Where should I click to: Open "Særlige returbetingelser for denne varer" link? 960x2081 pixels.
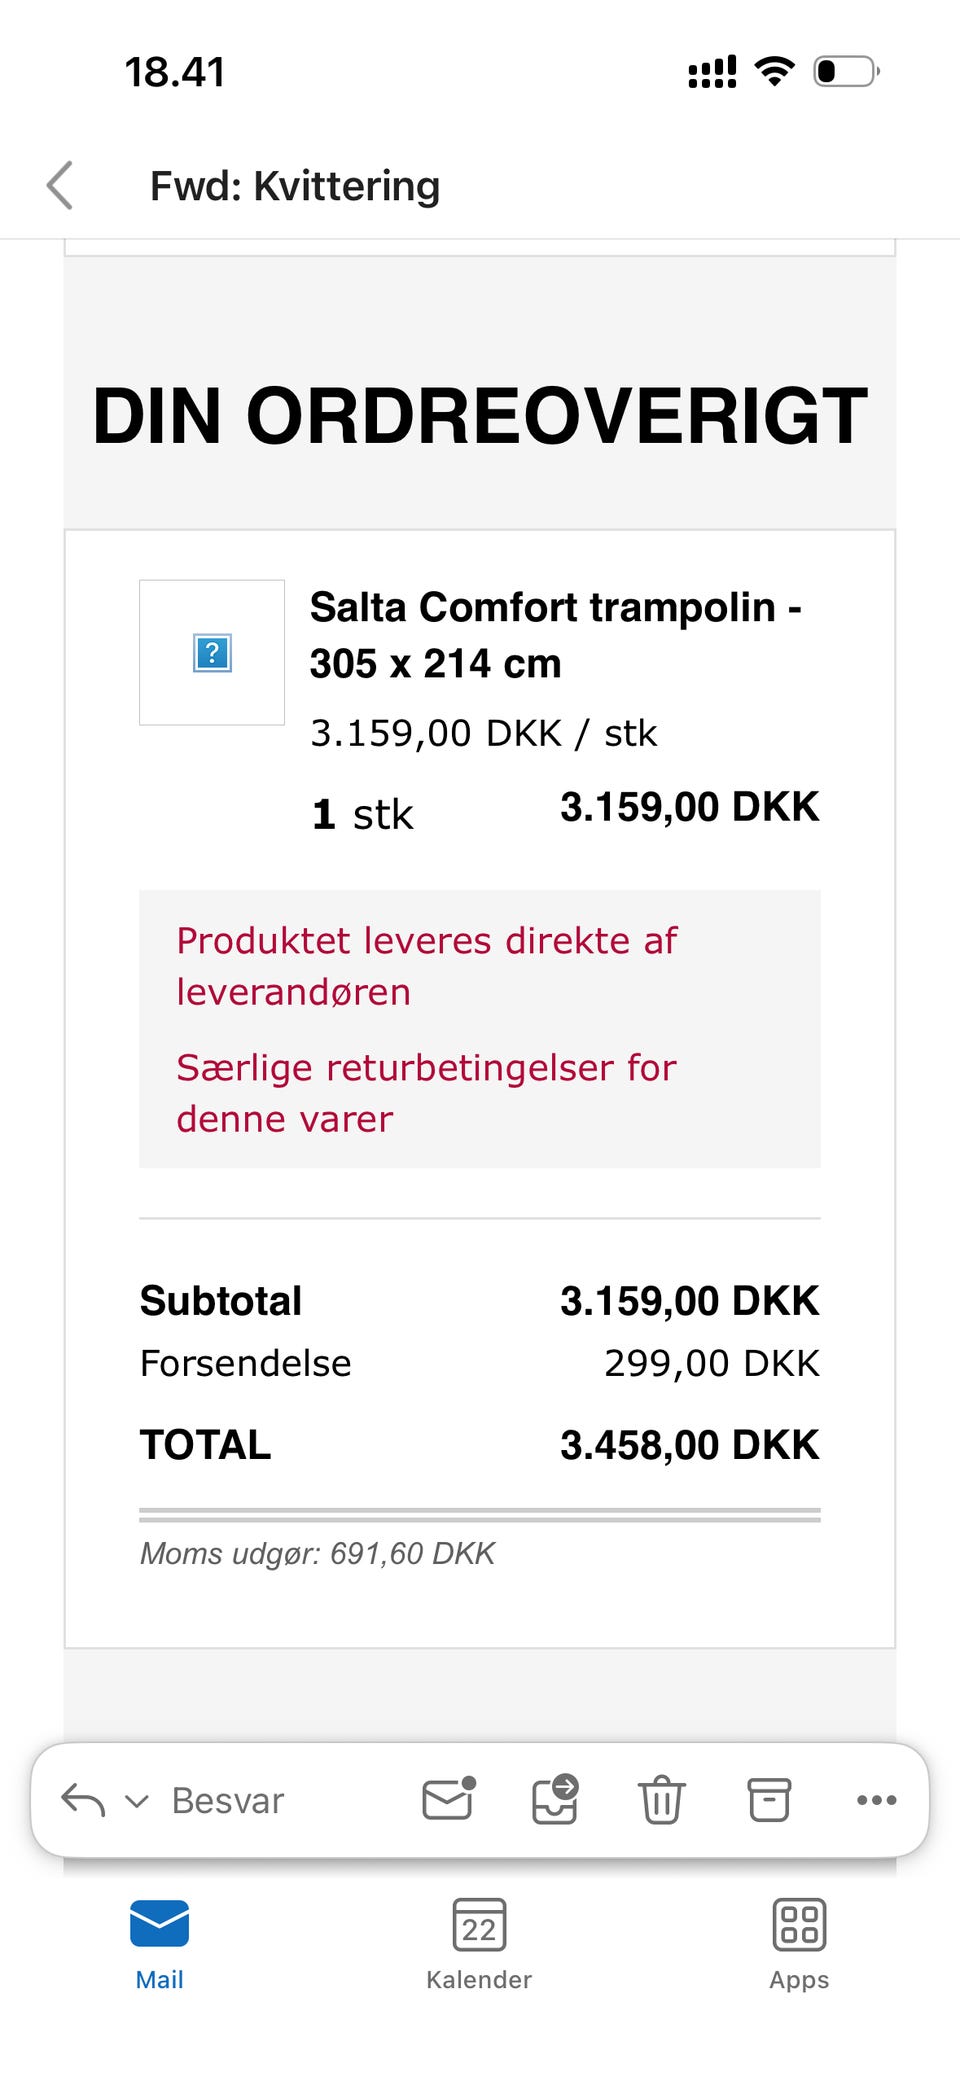(426, 1093)
